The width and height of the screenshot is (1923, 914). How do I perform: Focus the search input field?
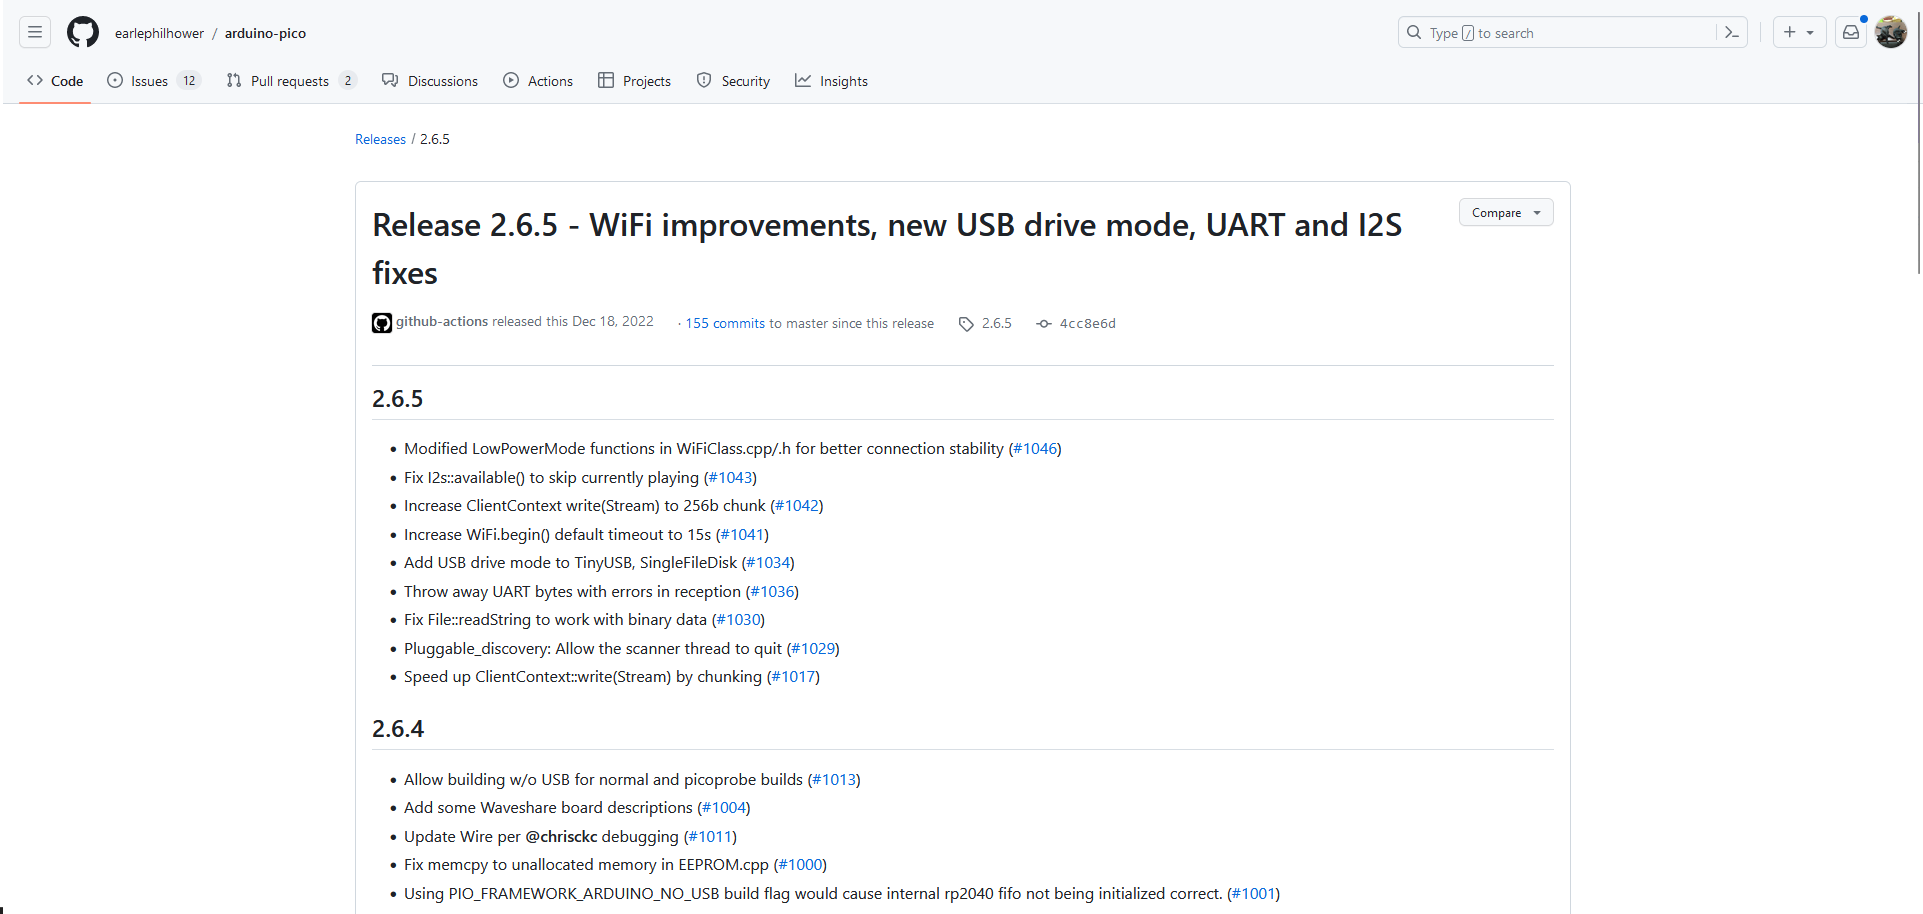(1572, 33)
